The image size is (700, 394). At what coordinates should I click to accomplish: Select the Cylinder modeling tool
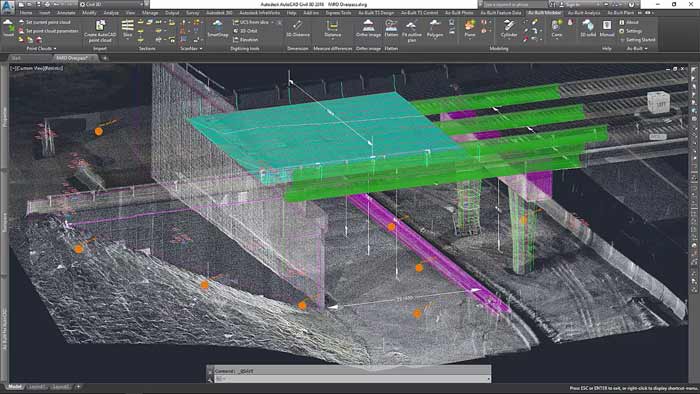(x=508, y=28)
